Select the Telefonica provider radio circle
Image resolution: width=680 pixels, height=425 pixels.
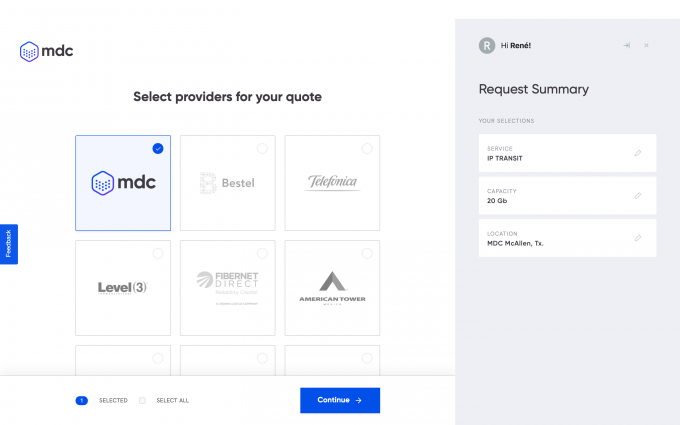coord(367,149)
